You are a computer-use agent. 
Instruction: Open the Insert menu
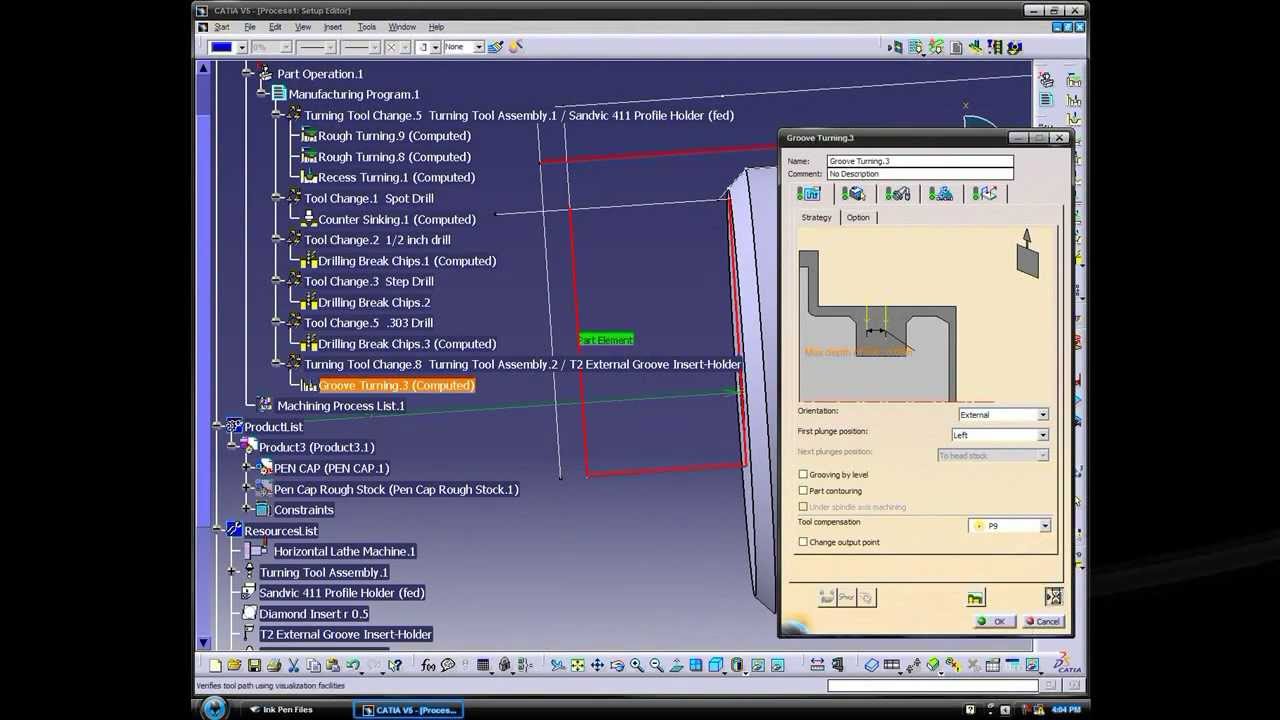(333, 27)
